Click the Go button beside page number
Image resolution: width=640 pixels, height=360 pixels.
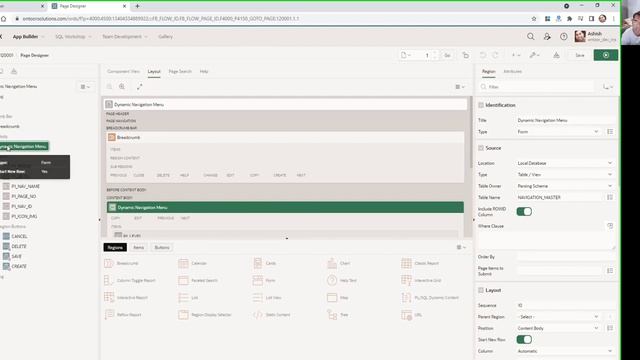click(447, 55)
